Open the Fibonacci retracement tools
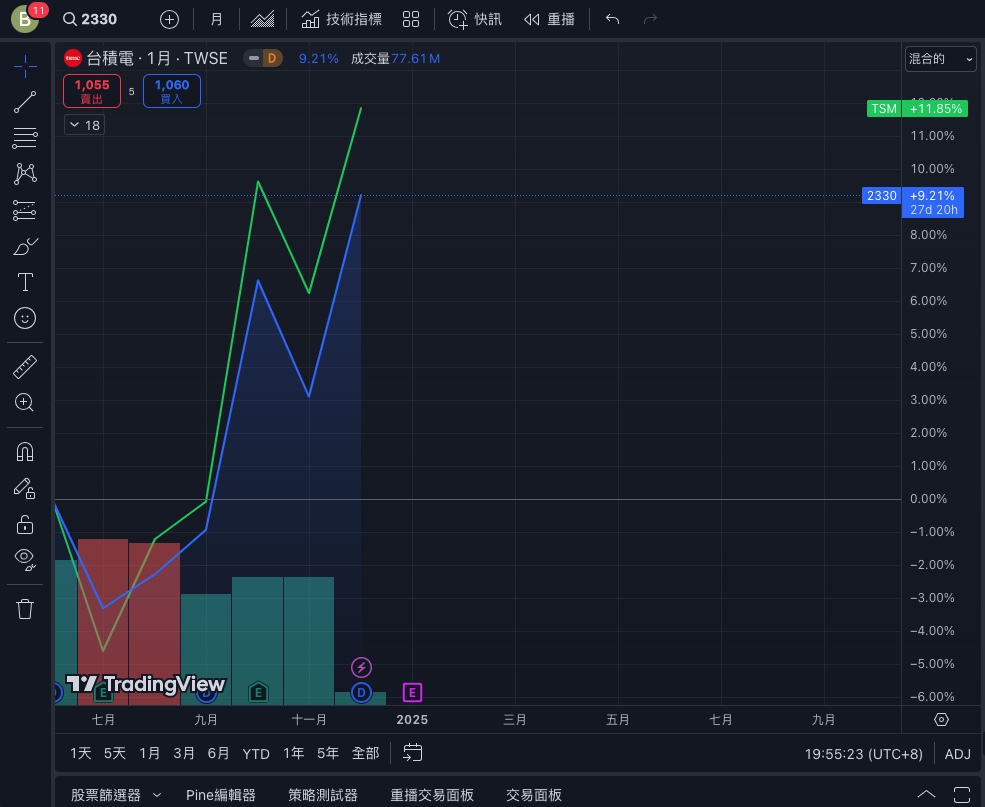 tap(25, 138)
